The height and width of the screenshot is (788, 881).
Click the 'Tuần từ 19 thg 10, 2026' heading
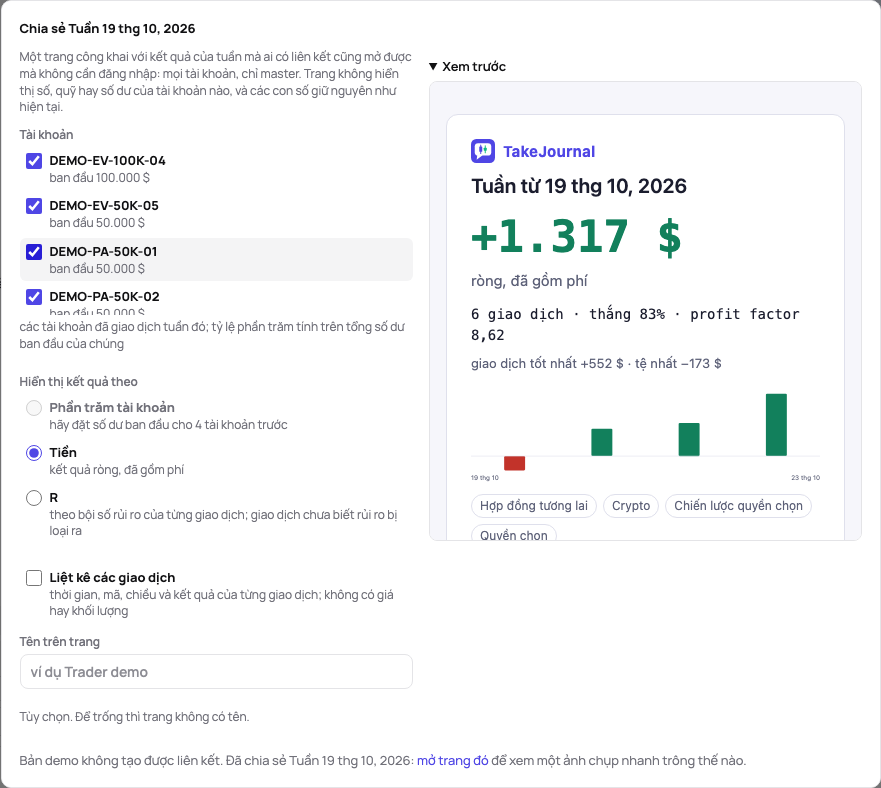point(579,186)
